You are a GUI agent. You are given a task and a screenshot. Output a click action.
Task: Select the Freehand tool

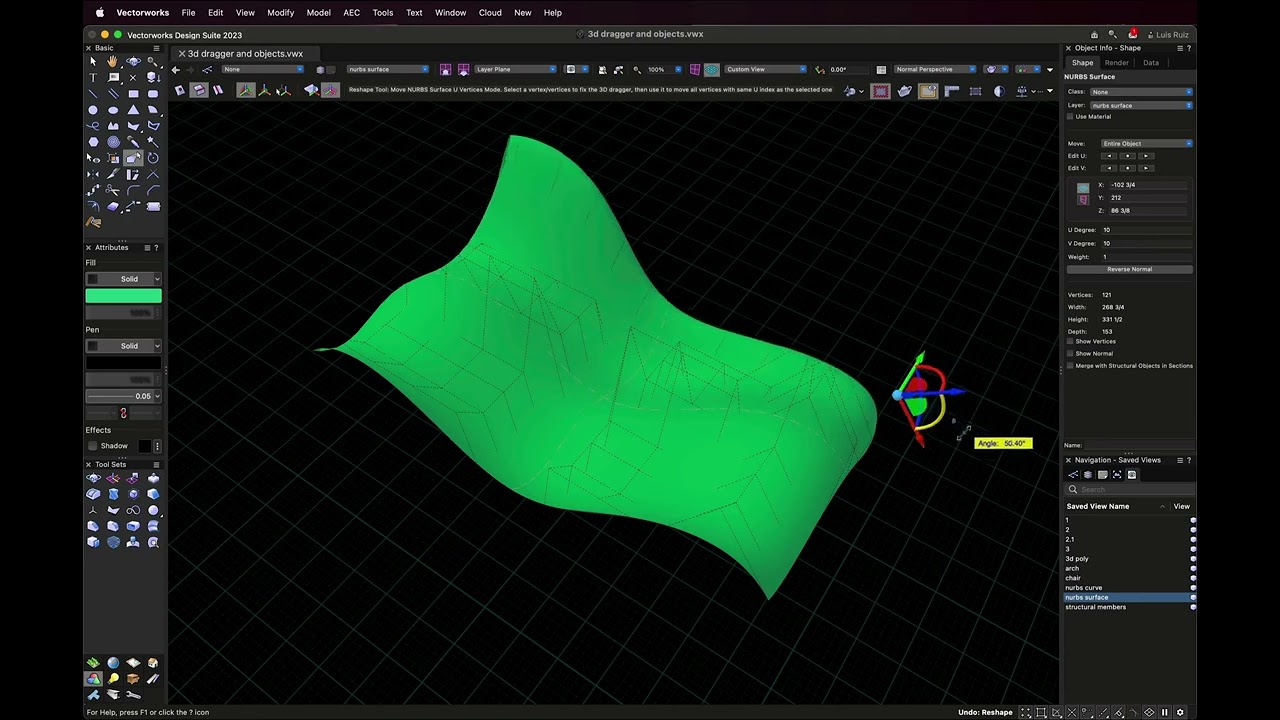[x=93, y=126]
